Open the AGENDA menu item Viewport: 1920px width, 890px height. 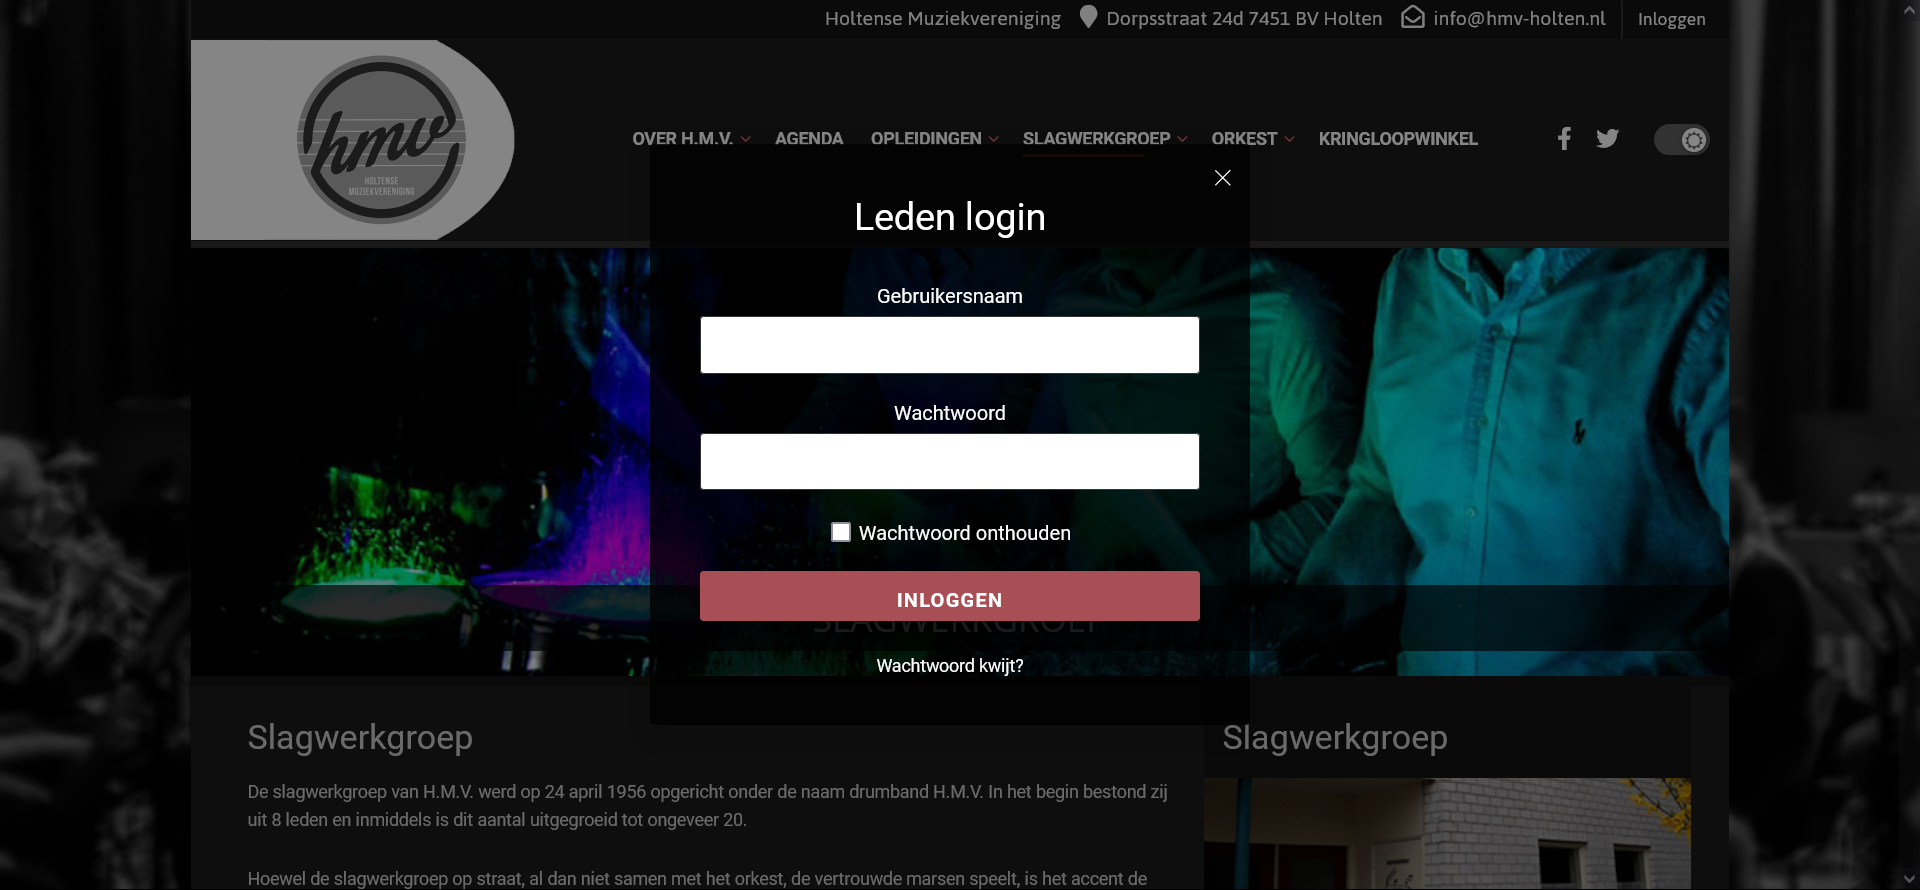(809, 139)
